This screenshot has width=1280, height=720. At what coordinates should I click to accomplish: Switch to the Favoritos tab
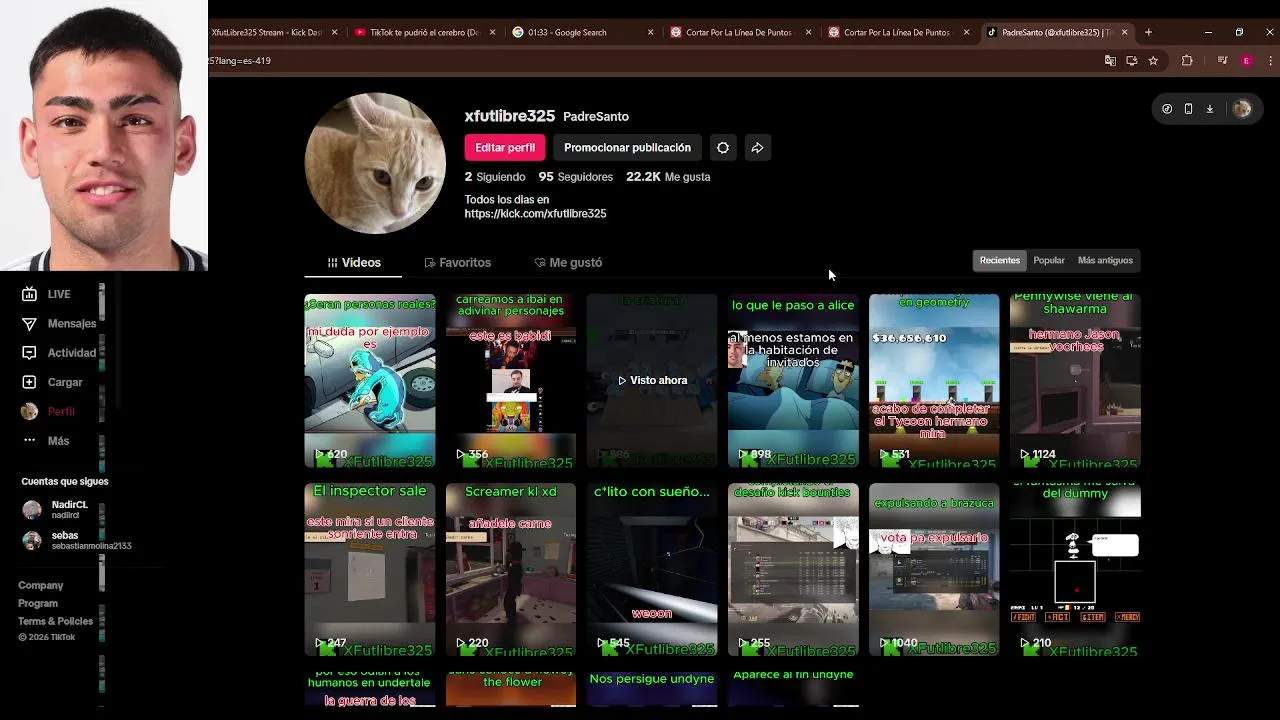click(457, 262)
